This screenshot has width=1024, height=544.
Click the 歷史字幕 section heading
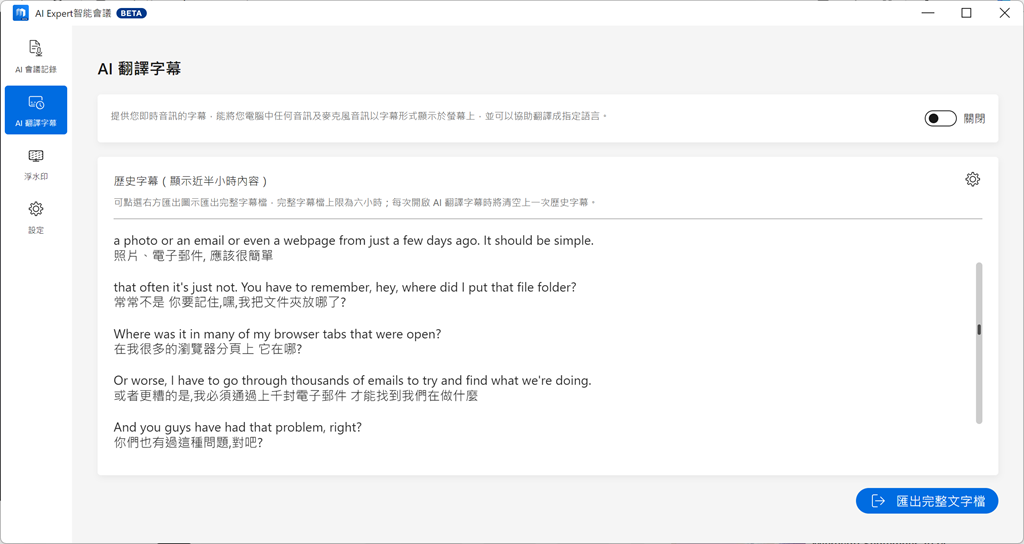point(190,181)
